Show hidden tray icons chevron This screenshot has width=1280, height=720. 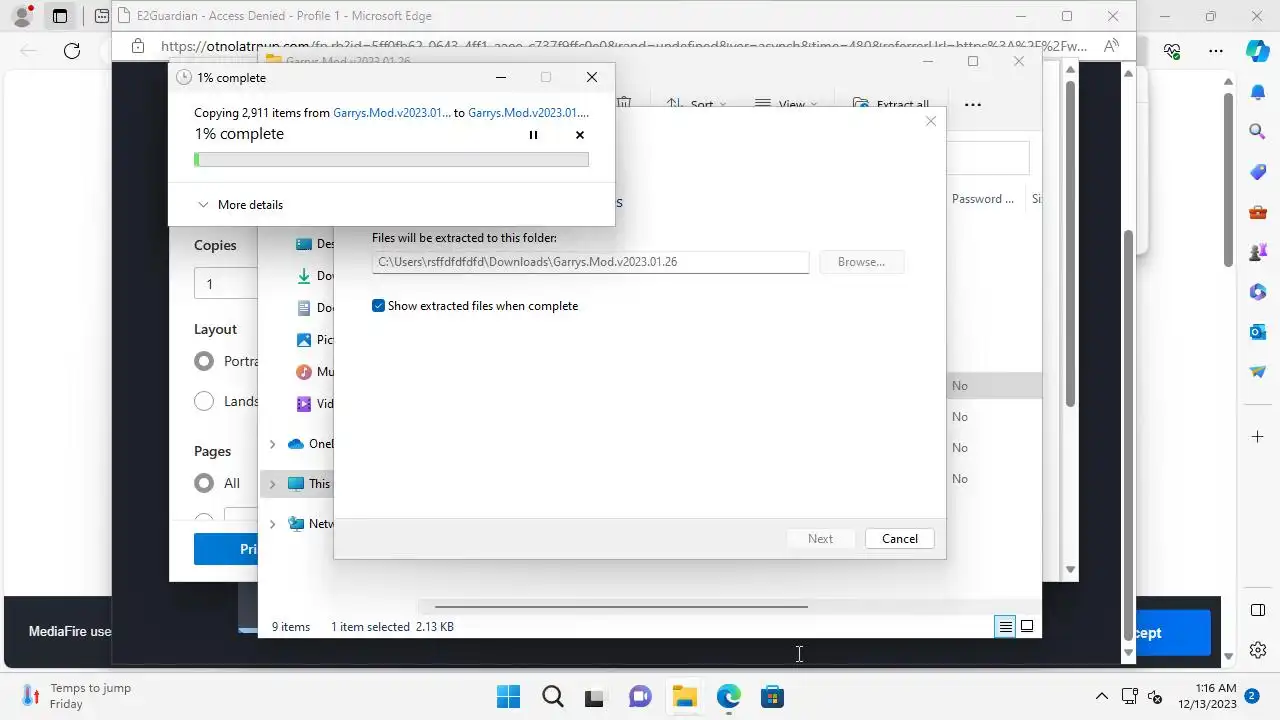(x=1102, y=697)
